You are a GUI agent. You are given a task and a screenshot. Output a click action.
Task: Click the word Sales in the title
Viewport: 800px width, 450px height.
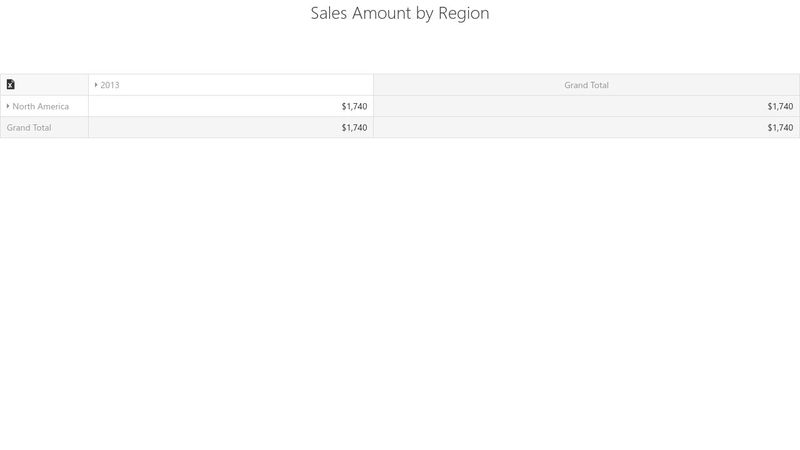(329, 13)
